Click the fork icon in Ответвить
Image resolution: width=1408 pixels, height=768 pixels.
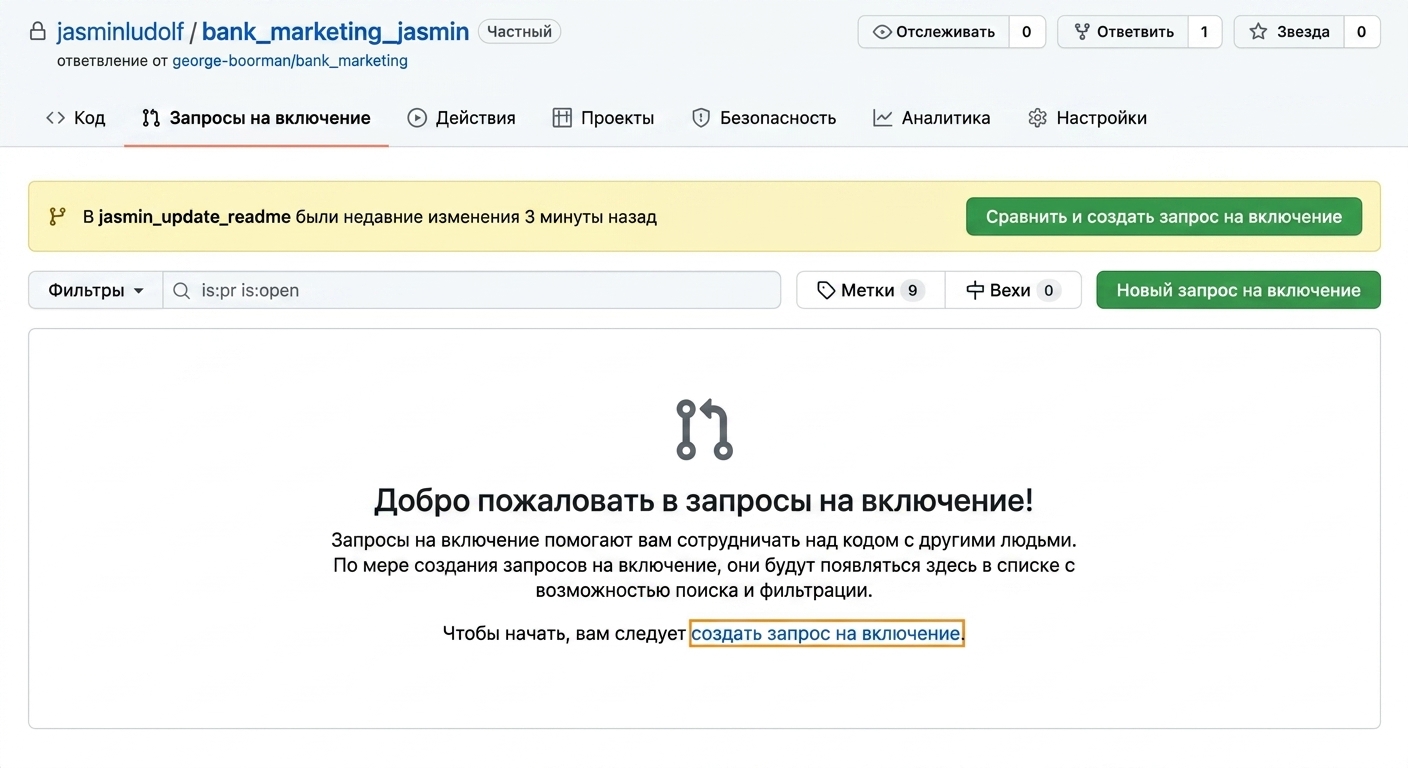(1082, 32)
